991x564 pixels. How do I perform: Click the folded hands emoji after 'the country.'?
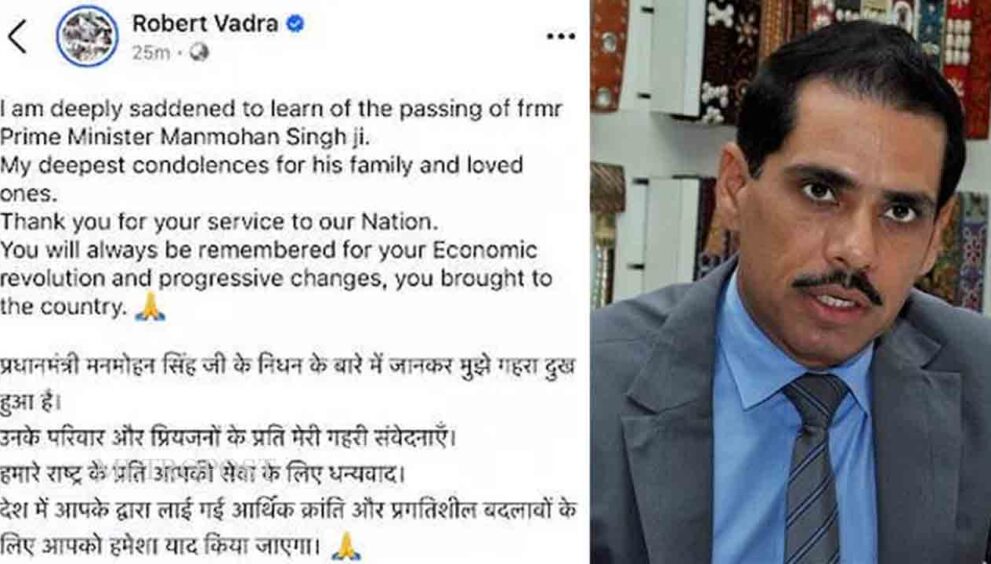(150, 307)
